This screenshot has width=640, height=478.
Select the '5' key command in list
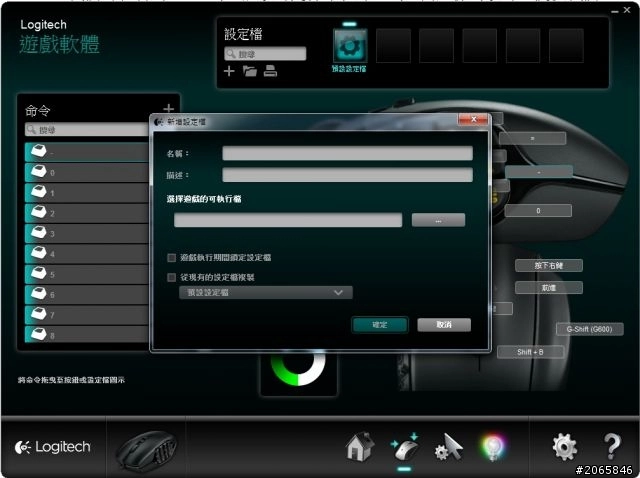pos(87,274)
